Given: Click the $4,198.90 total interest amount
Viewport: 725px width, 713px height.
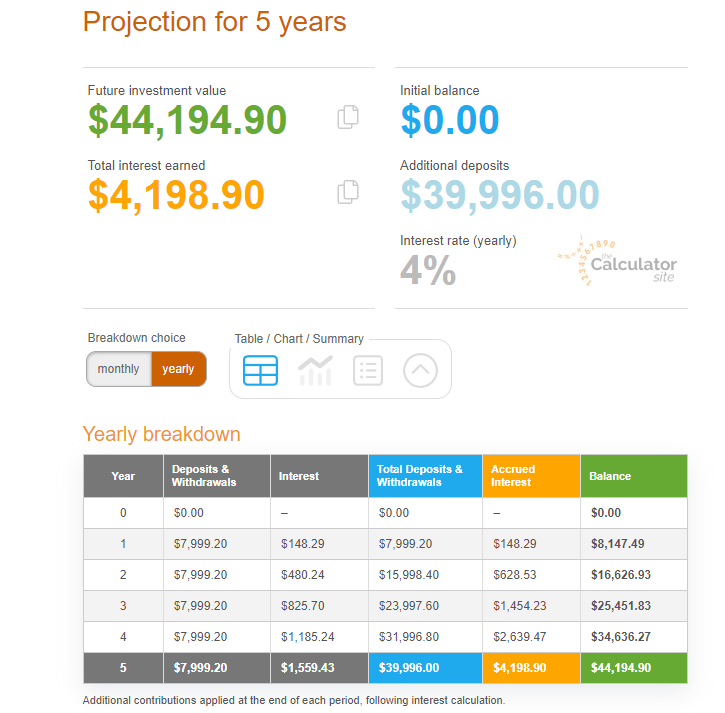Looking at the screenshot, I should pos(176,195).
